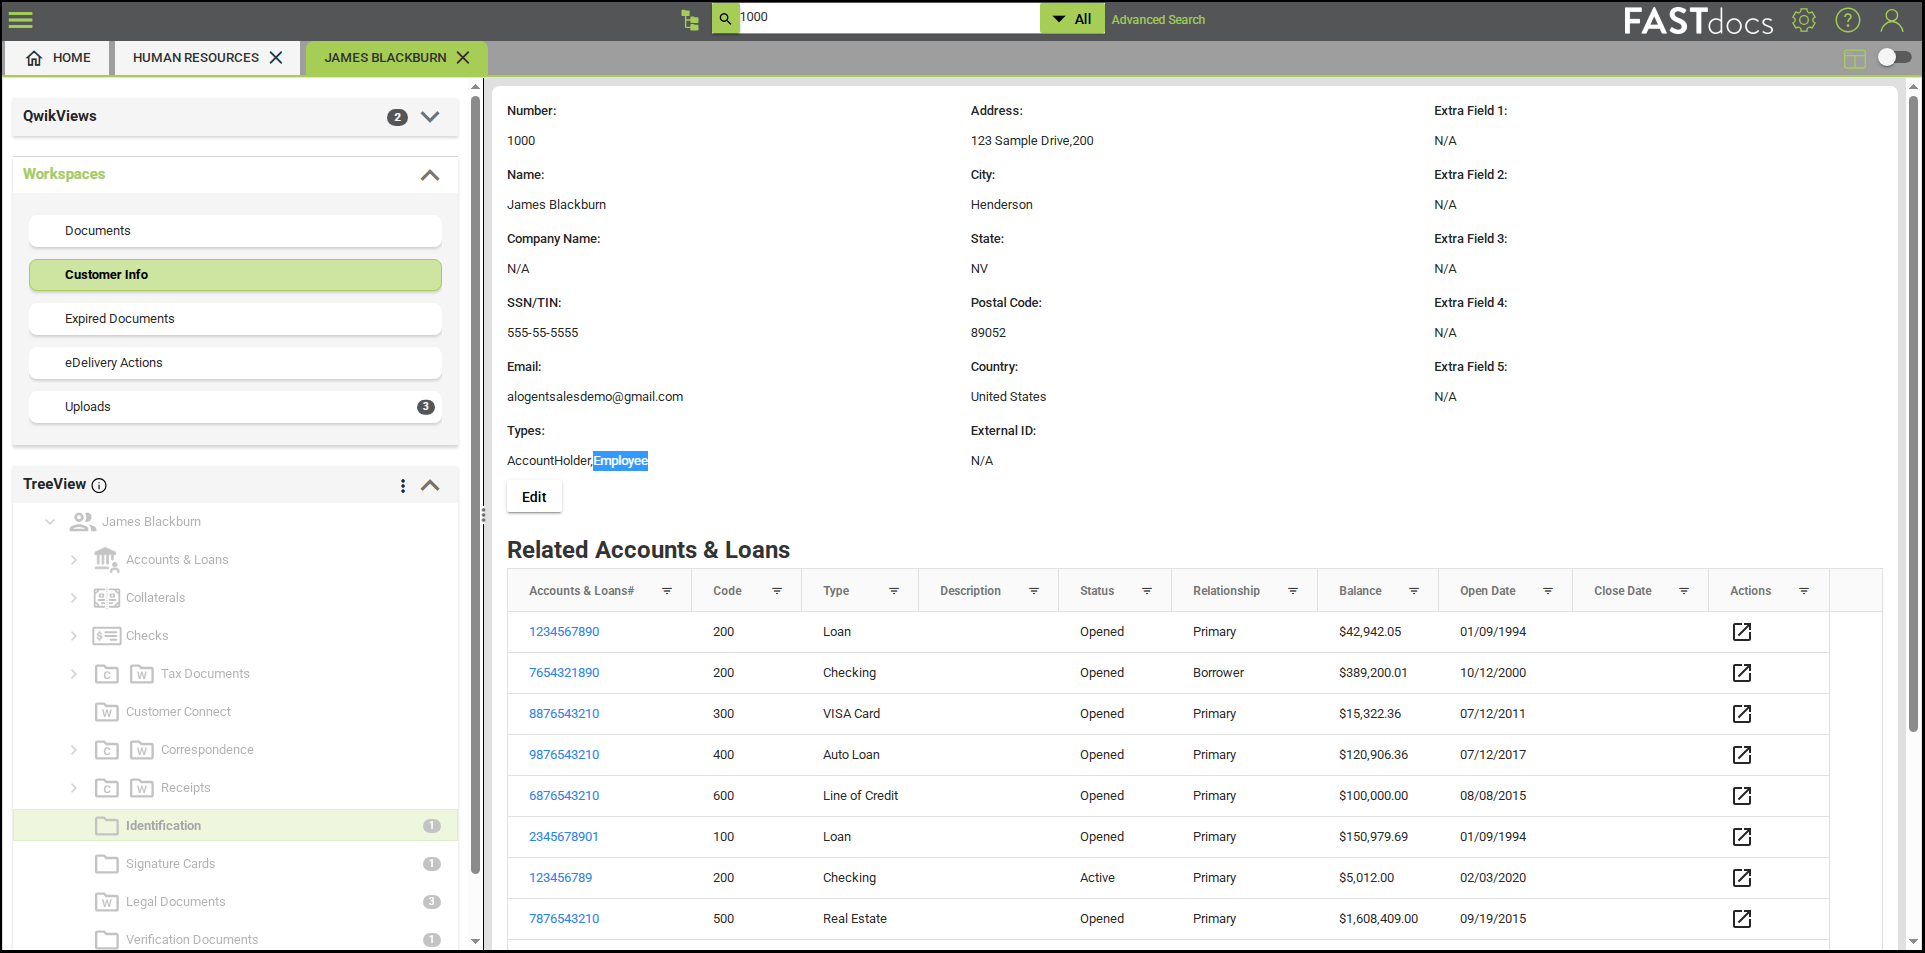
Task: Open the hamburger main menu
Action: pos(21,20)
